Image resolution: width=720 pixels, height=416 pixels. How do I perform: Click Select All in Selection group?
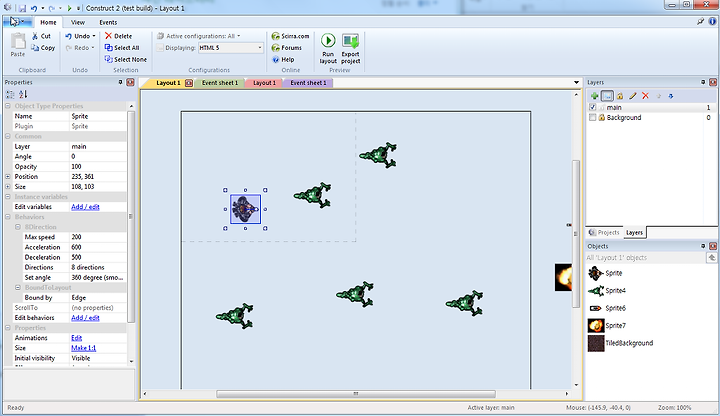[x=122, y=48]
